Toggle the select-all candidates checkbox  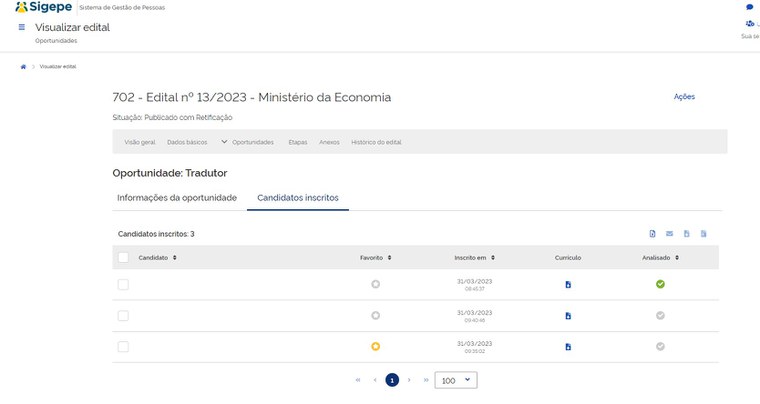(x=123, y=258)
